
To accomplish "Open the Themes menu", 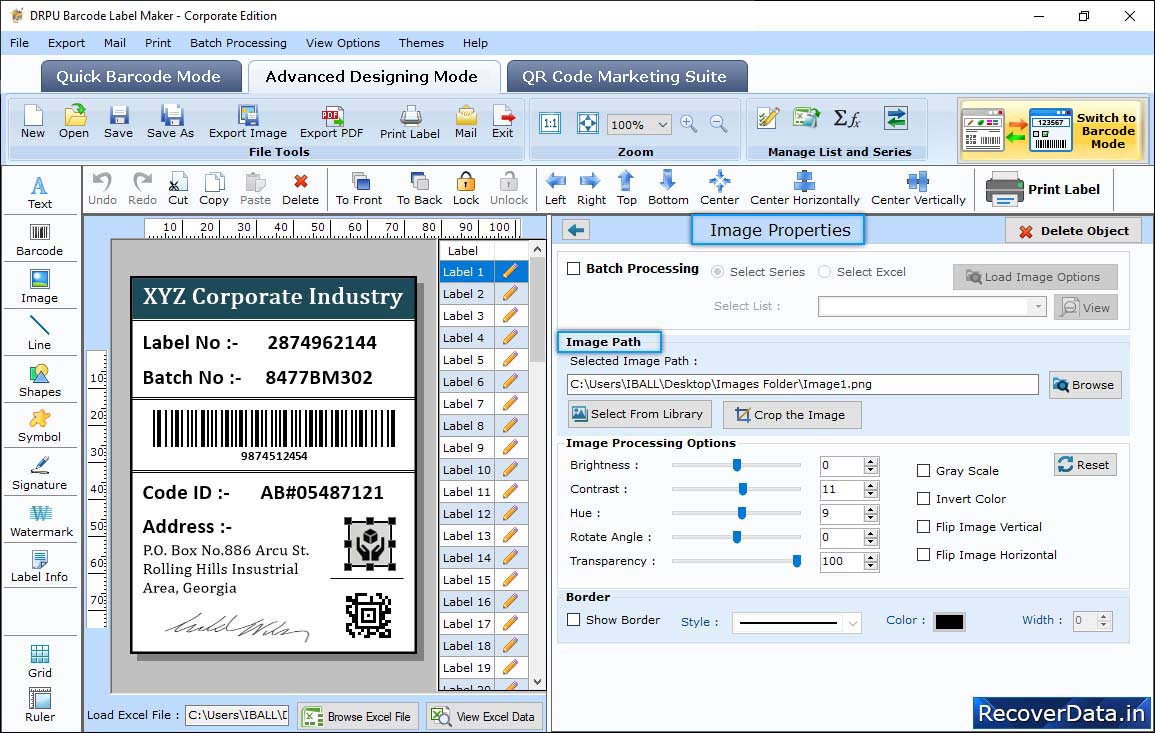I will (x=421, y=43).
